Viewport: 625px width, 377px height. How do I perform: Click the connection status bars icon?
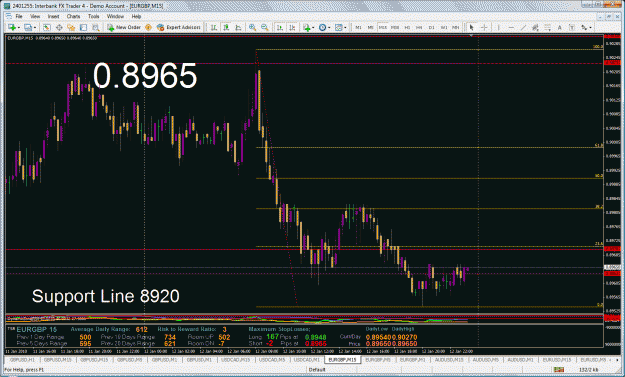pyautogui.click(x=559, y=370)
